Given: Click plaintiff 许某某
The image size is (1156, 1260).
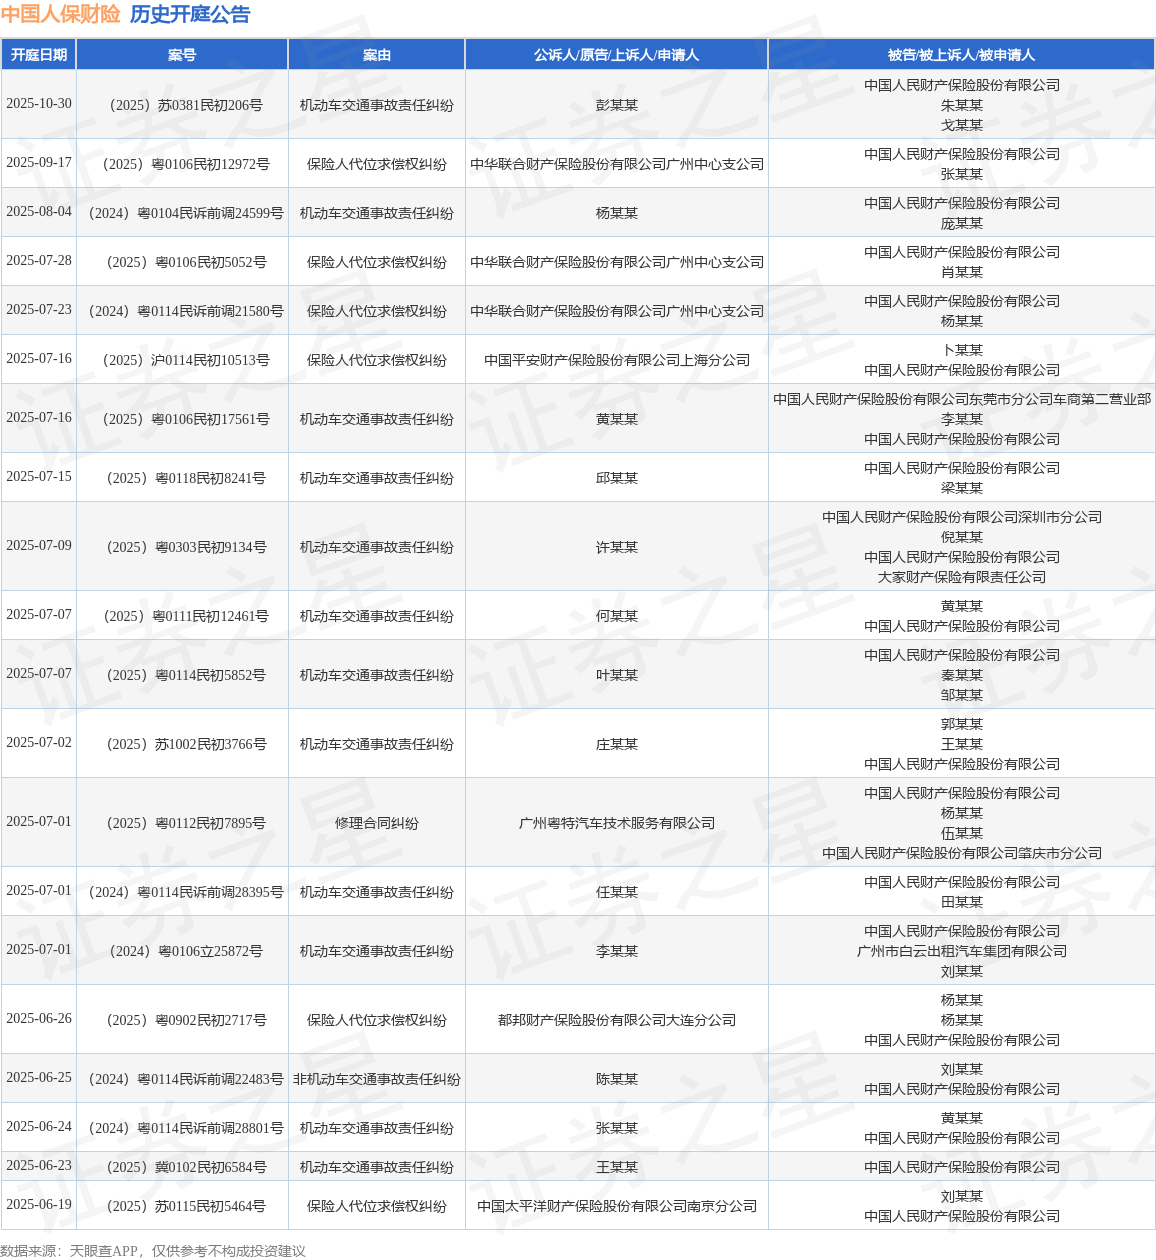Looking at the screenshot, I should [617, 547].
